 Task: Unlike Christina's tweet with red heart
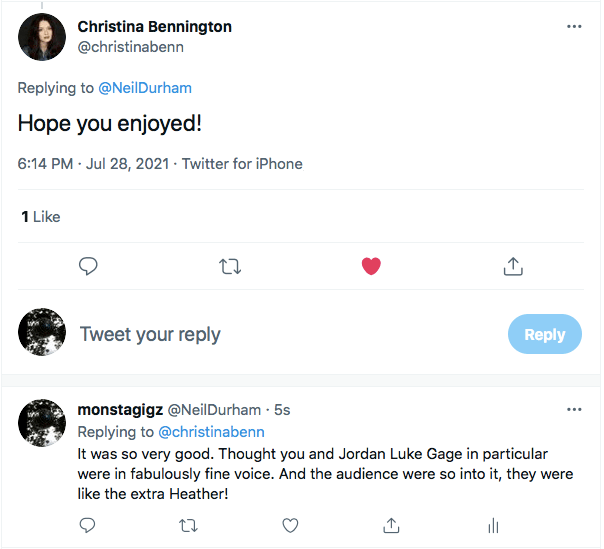(x=371, y=266)
